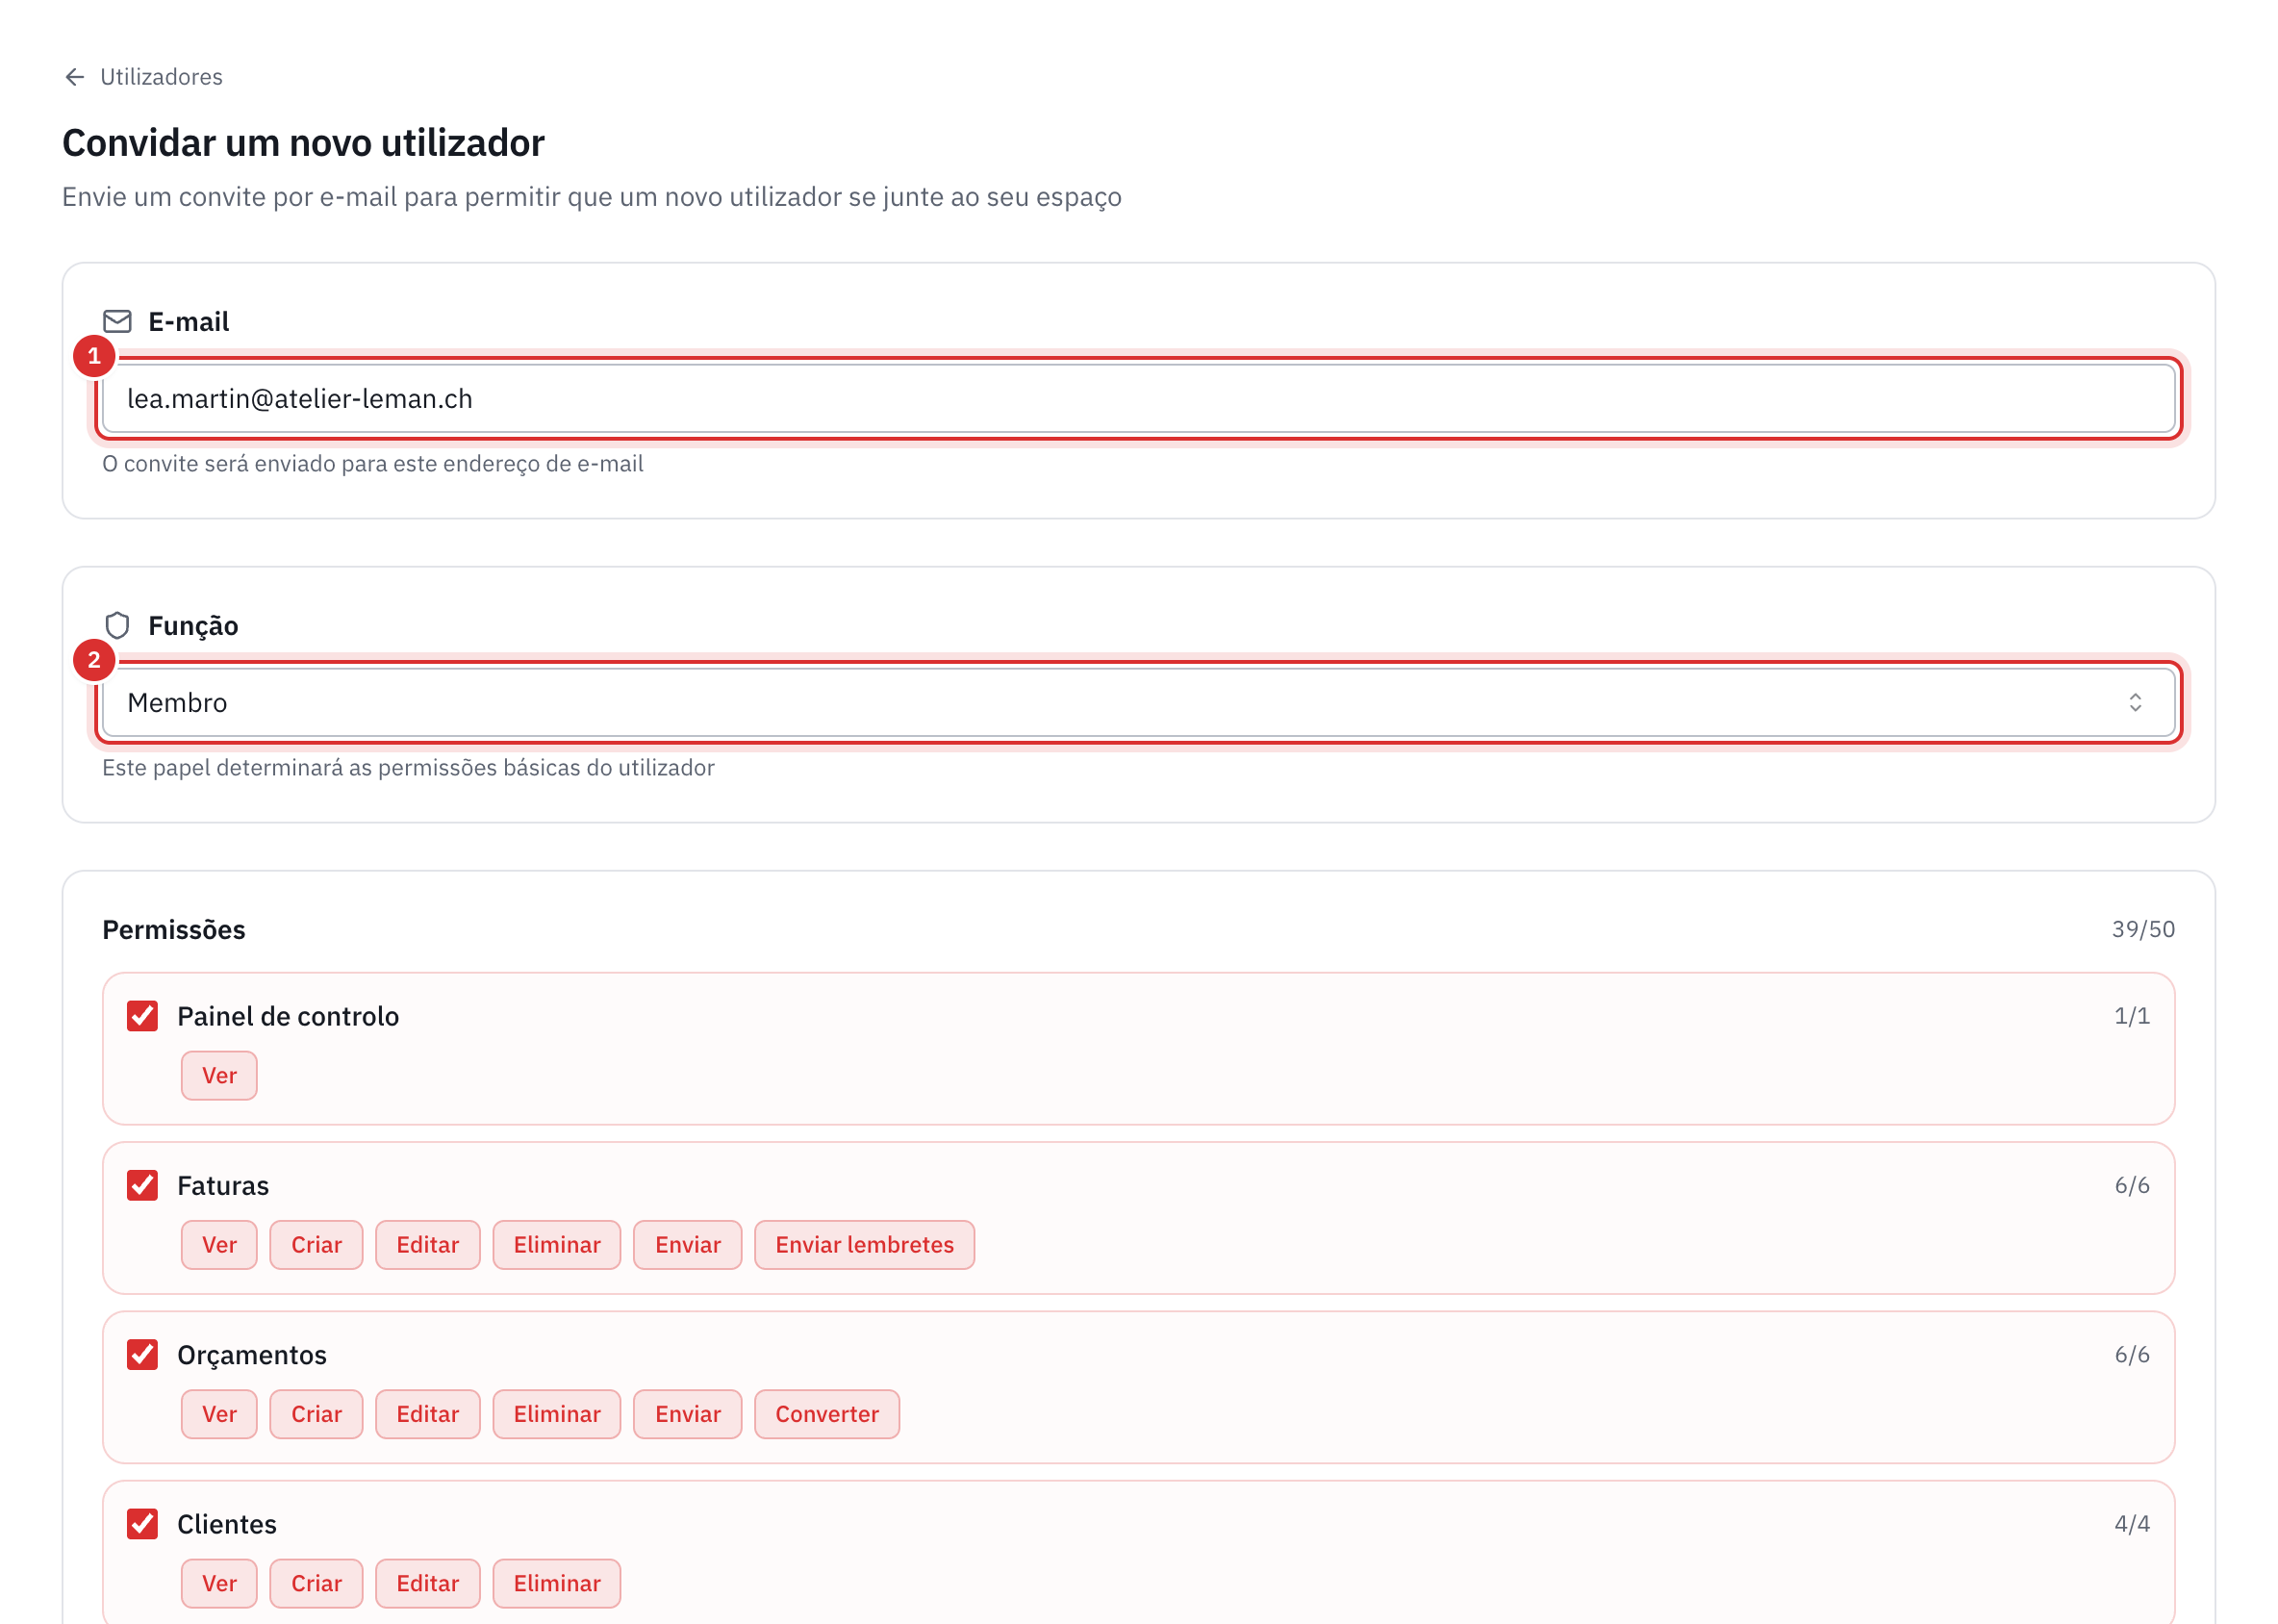This screenshot has width=2278, height=1624.
Task: Toggle Criar permission under Orçamentos
Action: [316, 1413]
